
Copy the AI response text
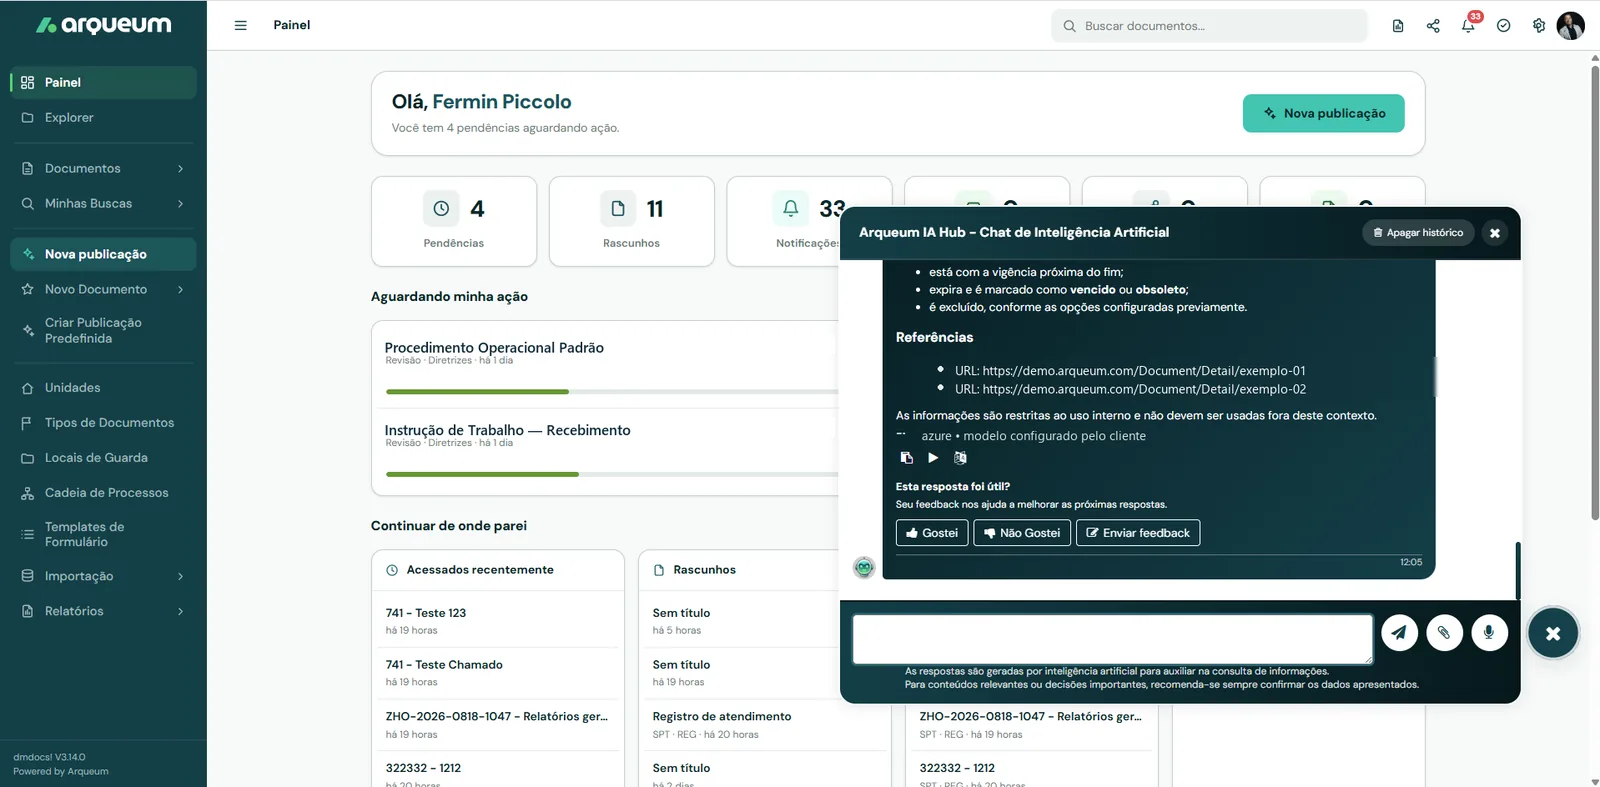pos(906,458)
